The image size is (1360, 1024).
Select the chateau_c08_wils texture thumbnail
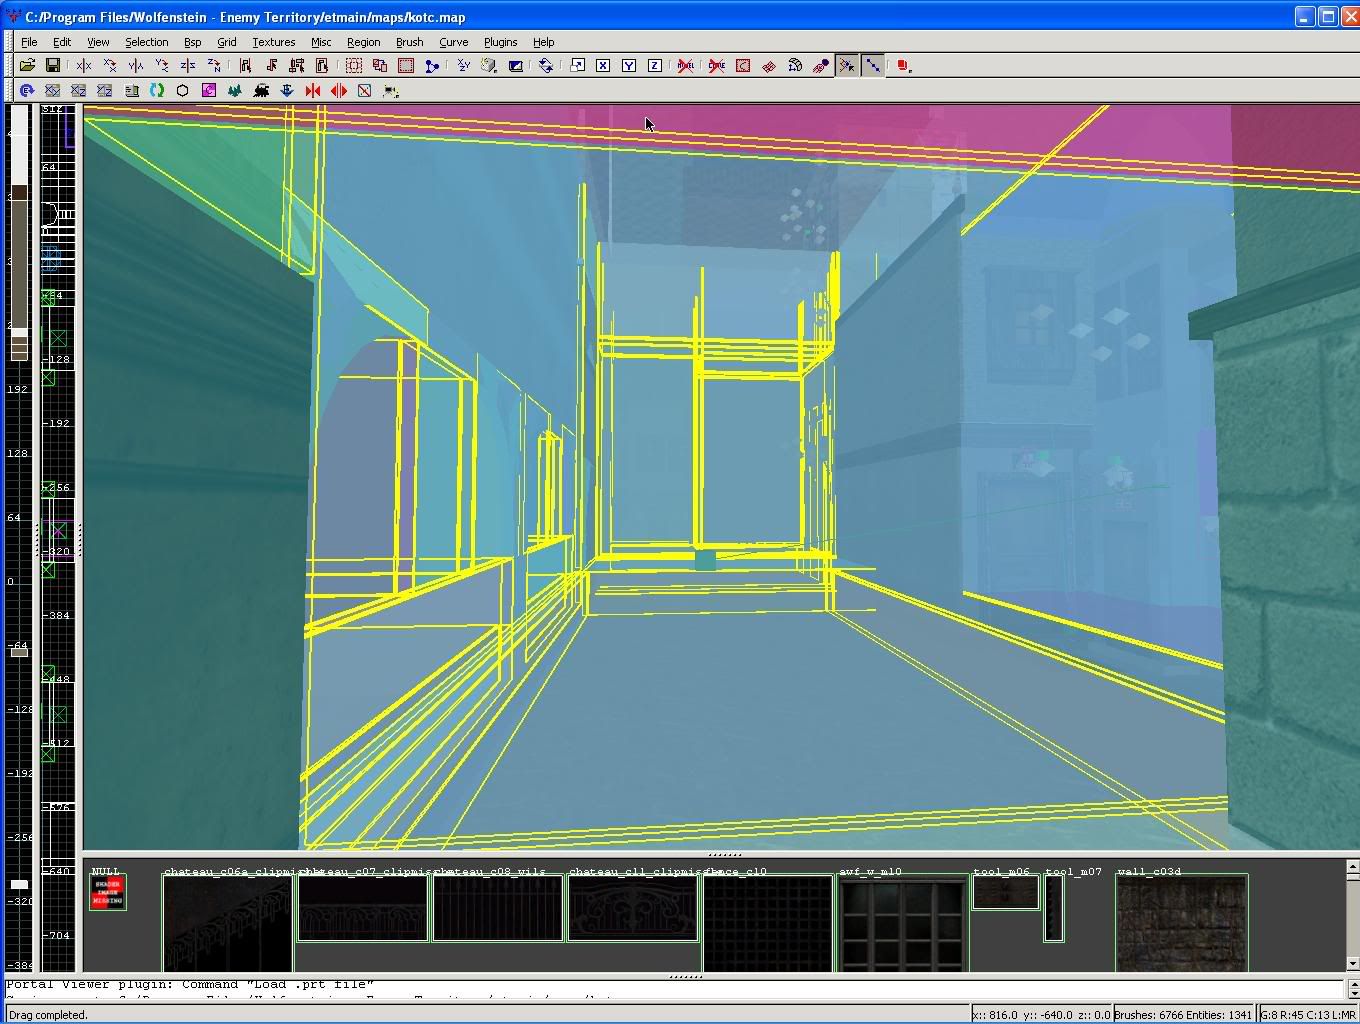[497, 908]
